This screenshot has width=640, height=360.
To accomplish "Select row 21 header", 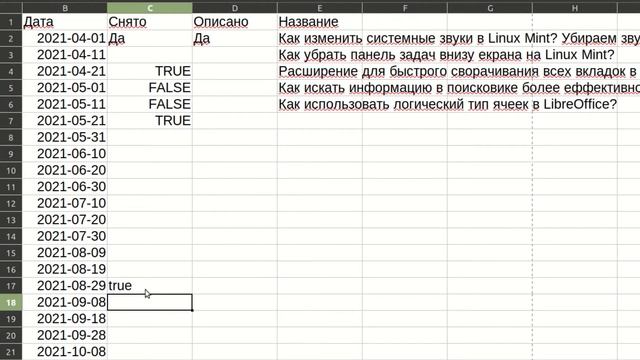I will click(x=11, y=351).
